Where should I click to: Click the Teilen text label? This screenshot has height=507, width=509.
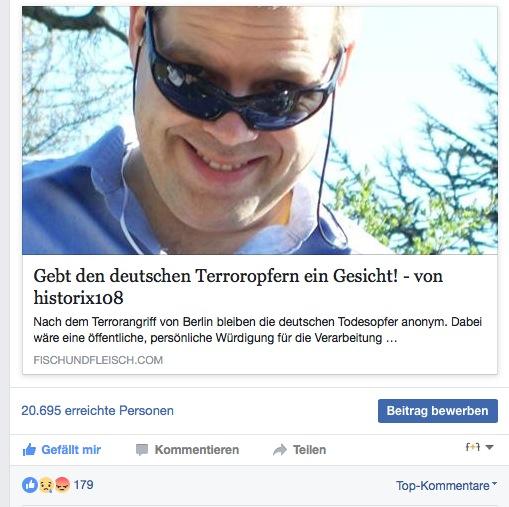point(309,450)
